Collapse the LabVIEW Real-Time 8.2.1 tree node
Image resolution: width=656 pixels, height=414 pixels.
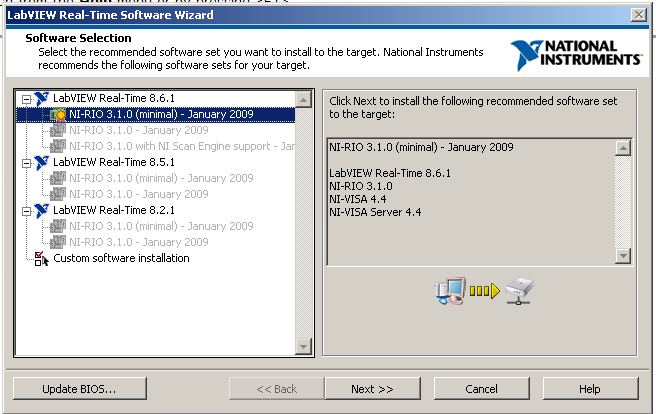pos(26,212)
